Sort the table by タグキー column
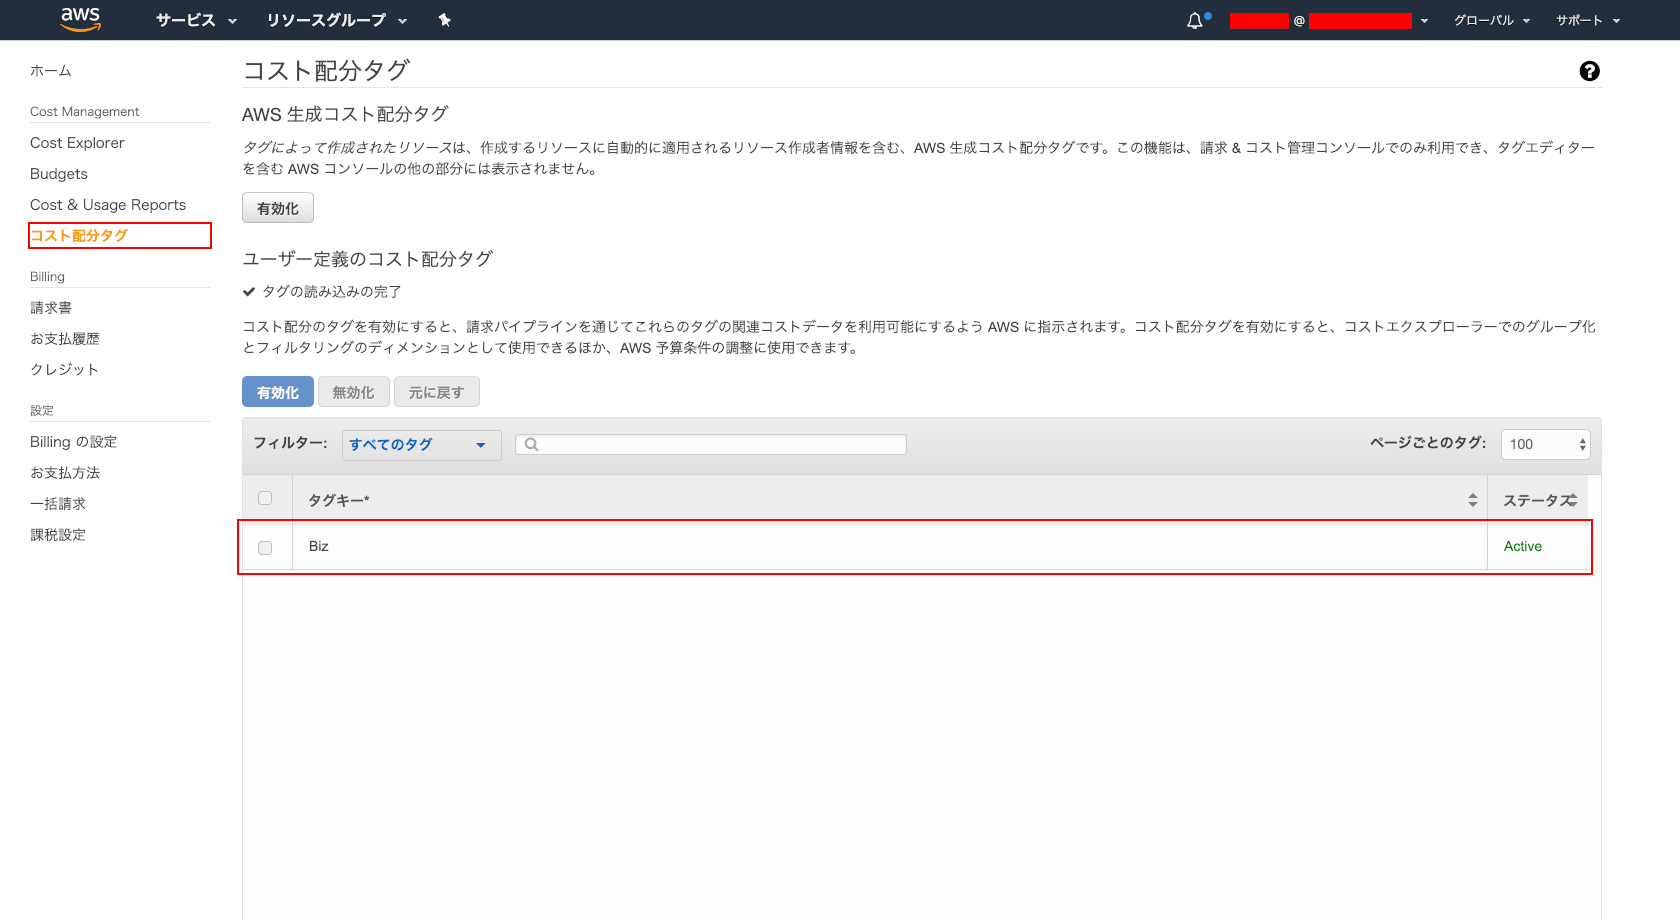Image resolution: width=1680 pixels, height=920 pixels. point(1472,498)
